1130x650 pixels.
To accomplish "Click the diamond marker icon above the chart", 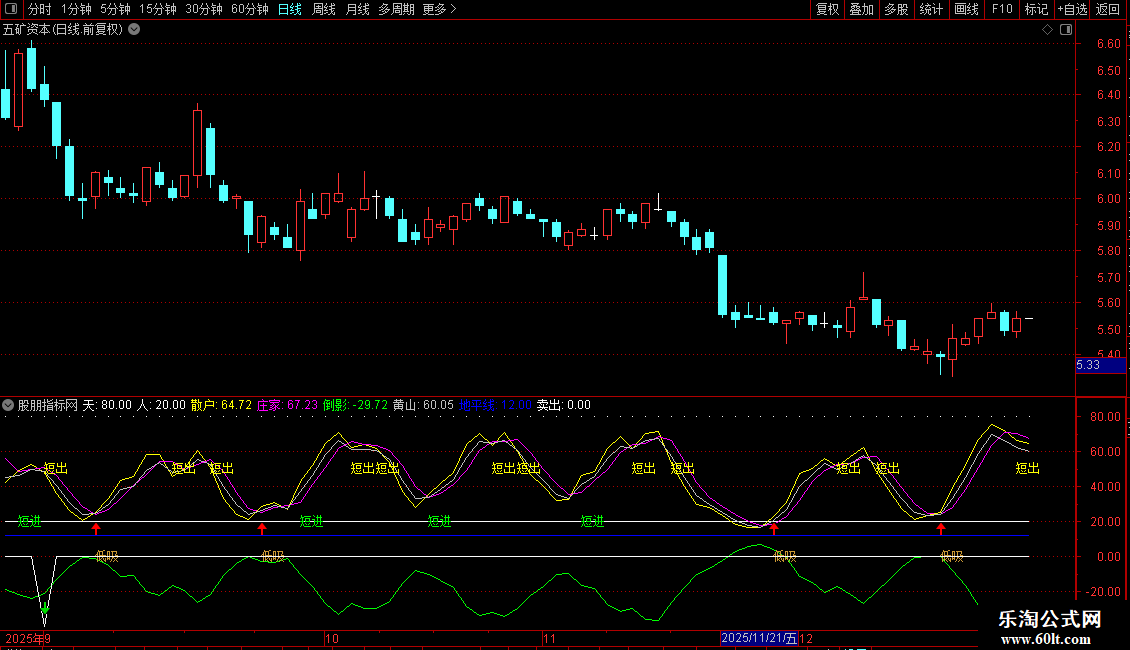I will point(1047,30).
